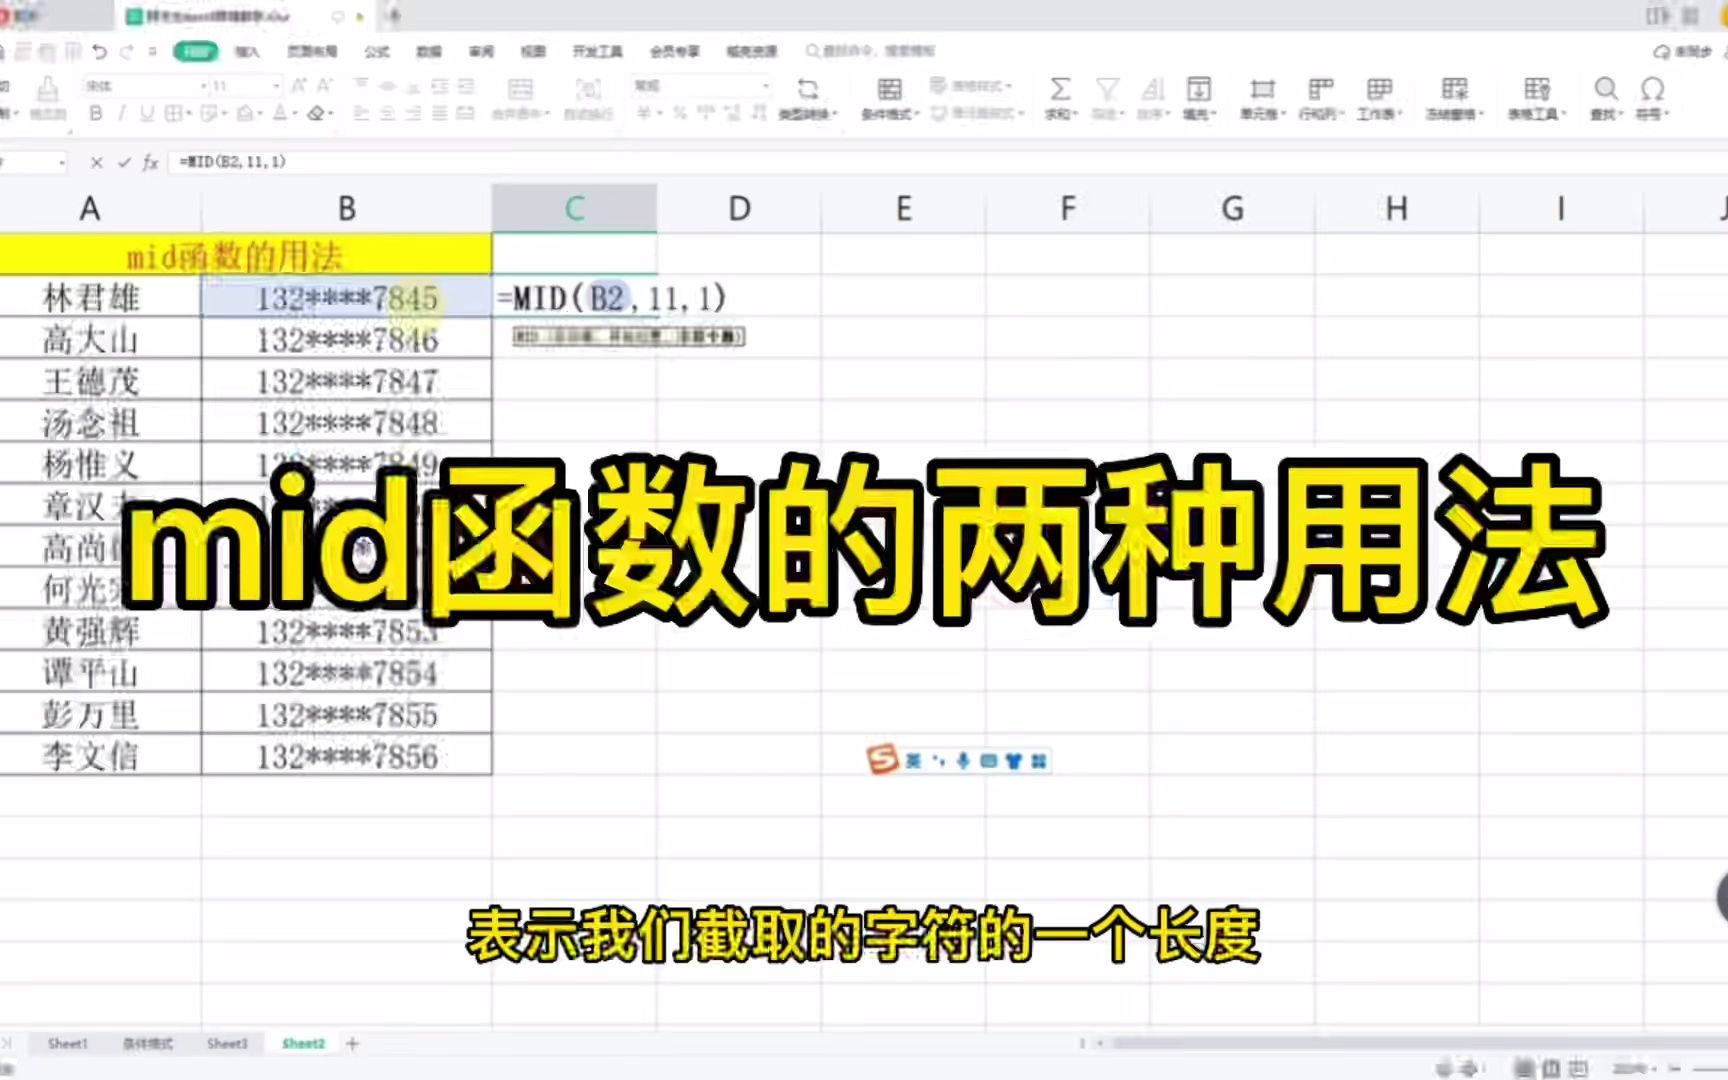
Task: Open the cell borders dropdown
Action: click(178, 113)
